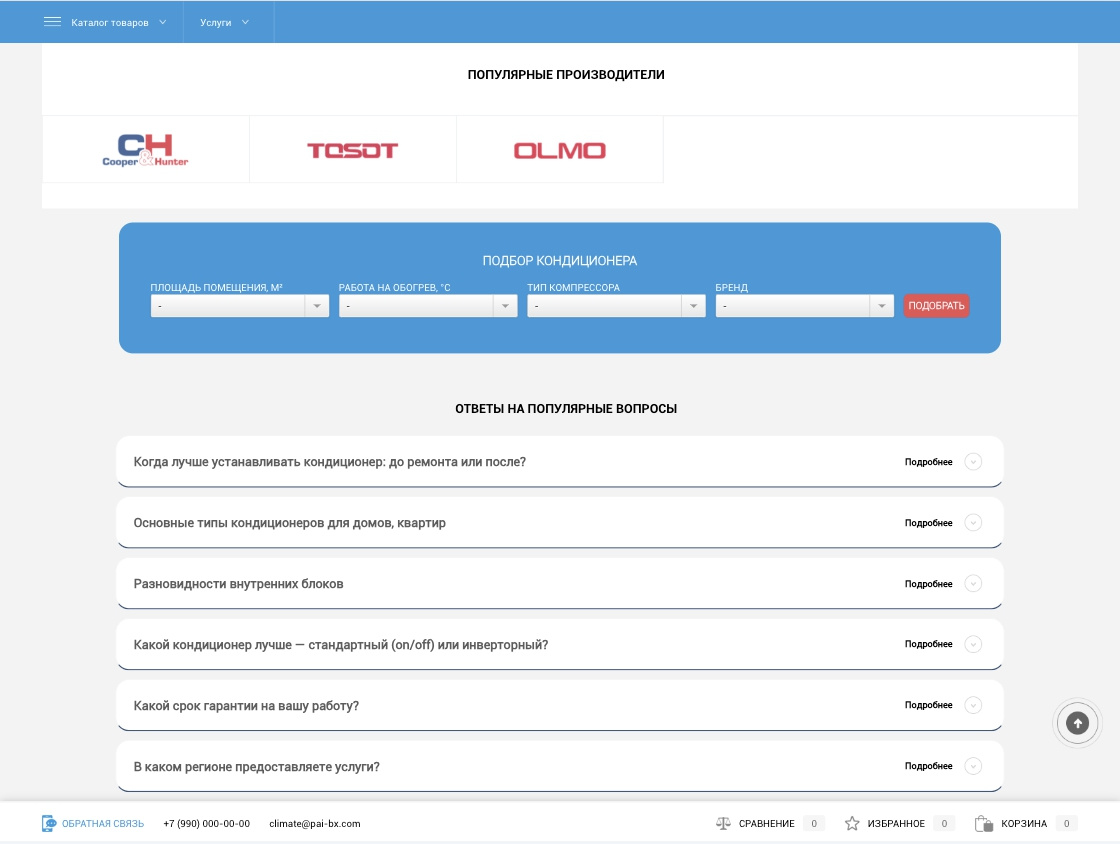Click the Корзина counter badge
The image size is (1120, 844).
tap(1066, 823)
